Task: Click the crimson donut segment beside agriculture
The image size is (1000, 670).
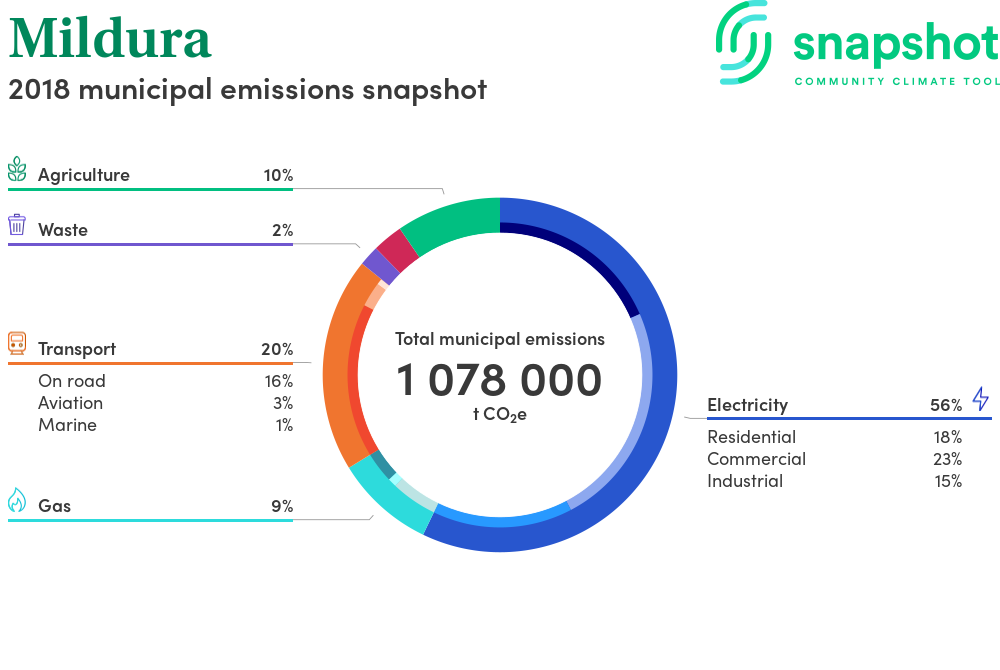Action: pos(397,250)
